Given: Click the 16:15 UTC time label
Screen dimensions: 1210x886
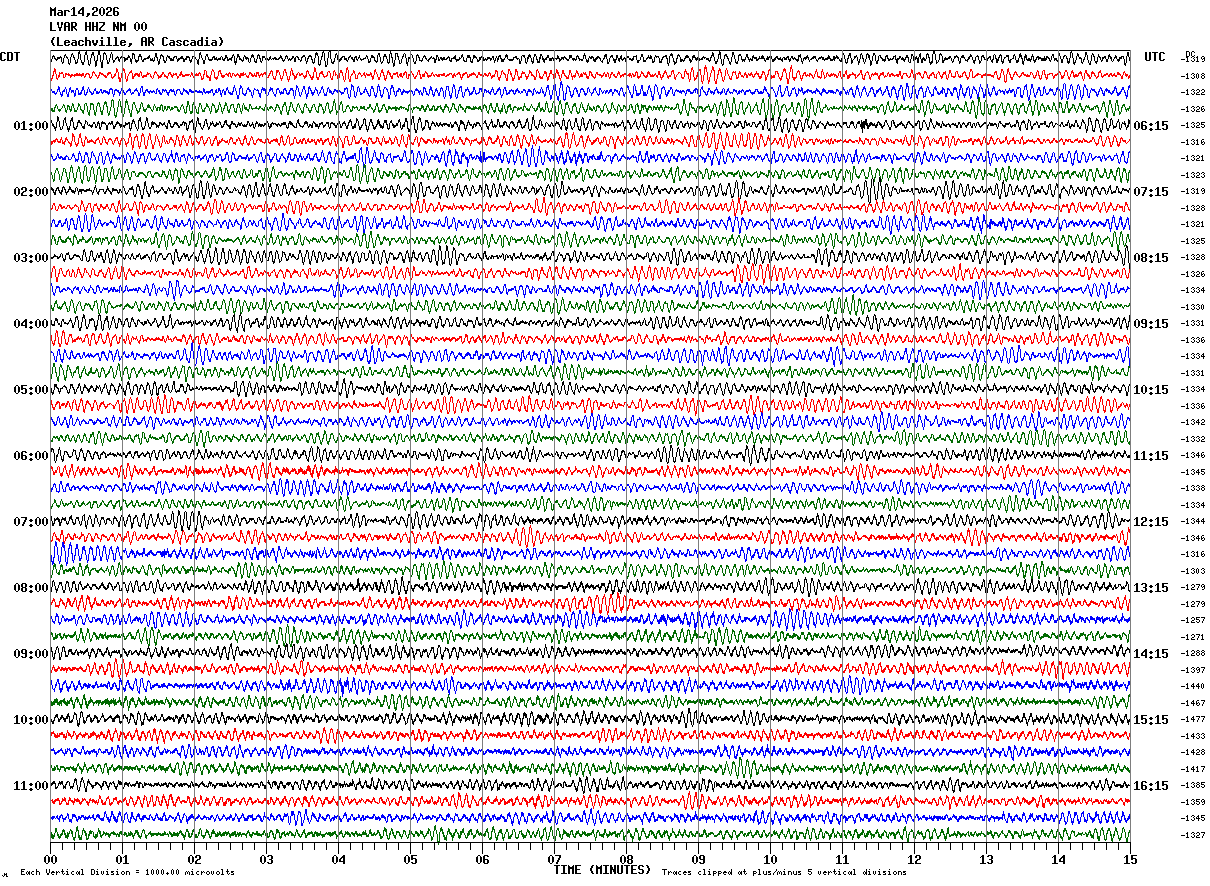Looking at the screenshot, I should (x=1151, y=786).
